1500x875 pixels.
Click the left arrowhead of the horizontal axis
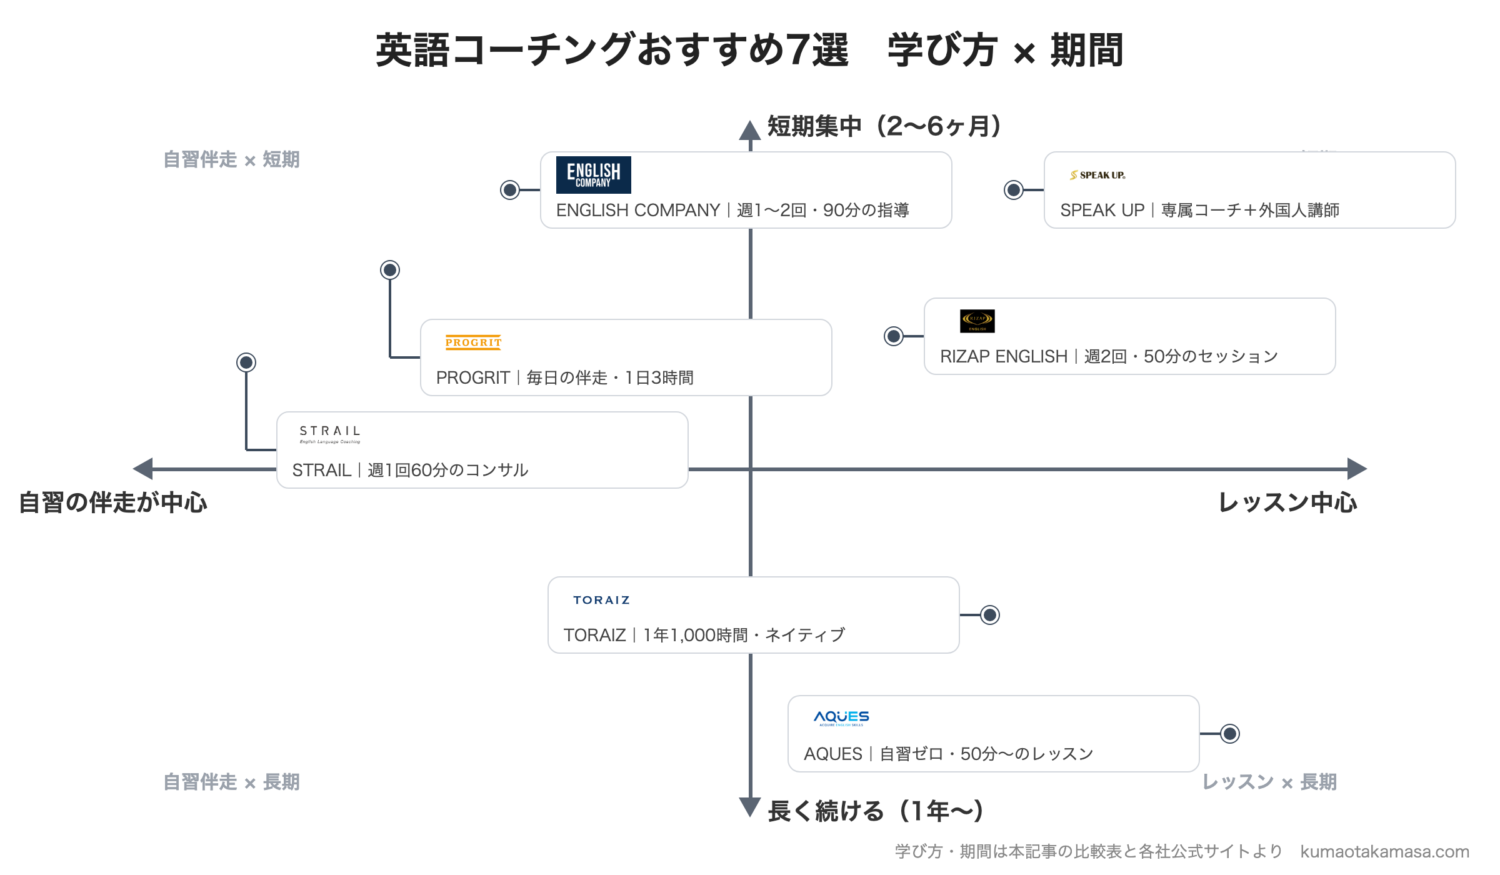tap(143, 468)
